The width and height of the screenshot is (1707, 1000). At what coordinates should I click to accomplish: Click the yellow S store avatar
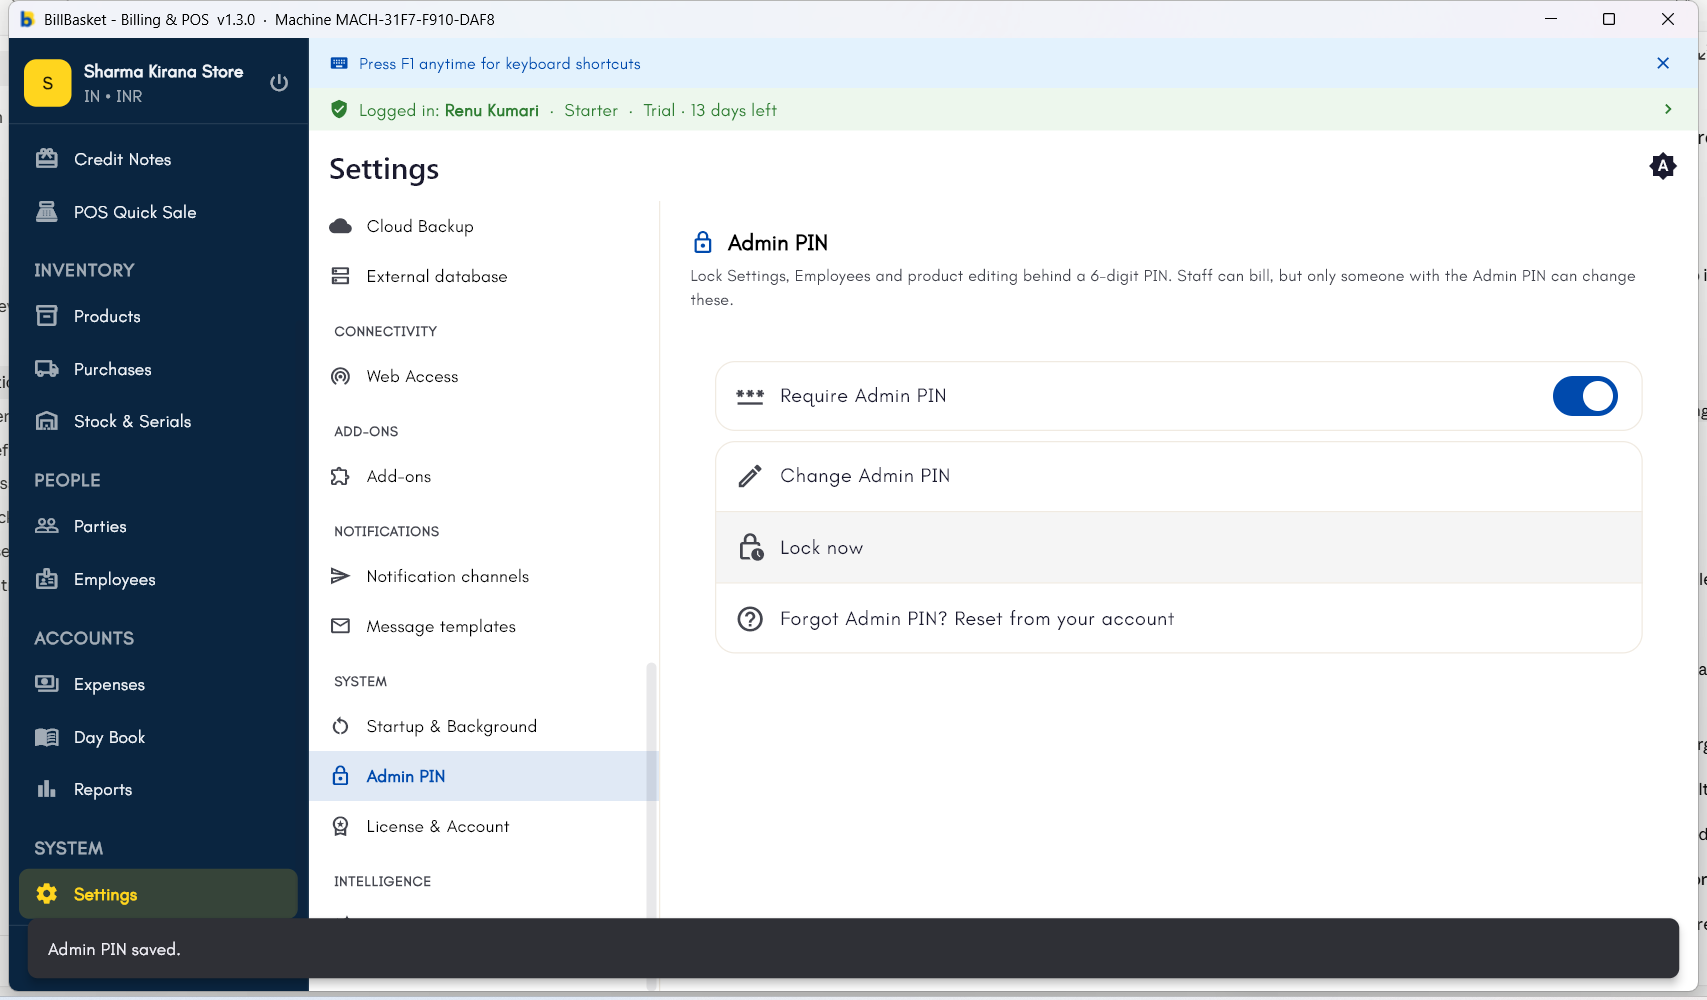(47, 83)
